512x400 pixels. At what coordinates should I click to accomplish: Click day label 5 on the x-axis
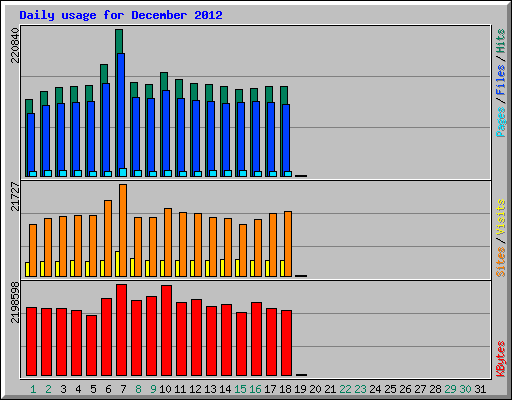click(x=93, y=389)
